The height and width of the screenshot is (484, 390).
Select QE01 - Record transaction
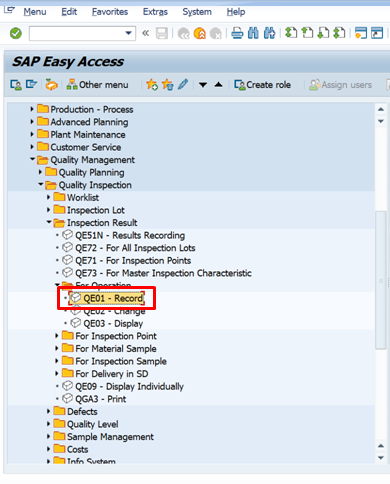tap(113, 298)
